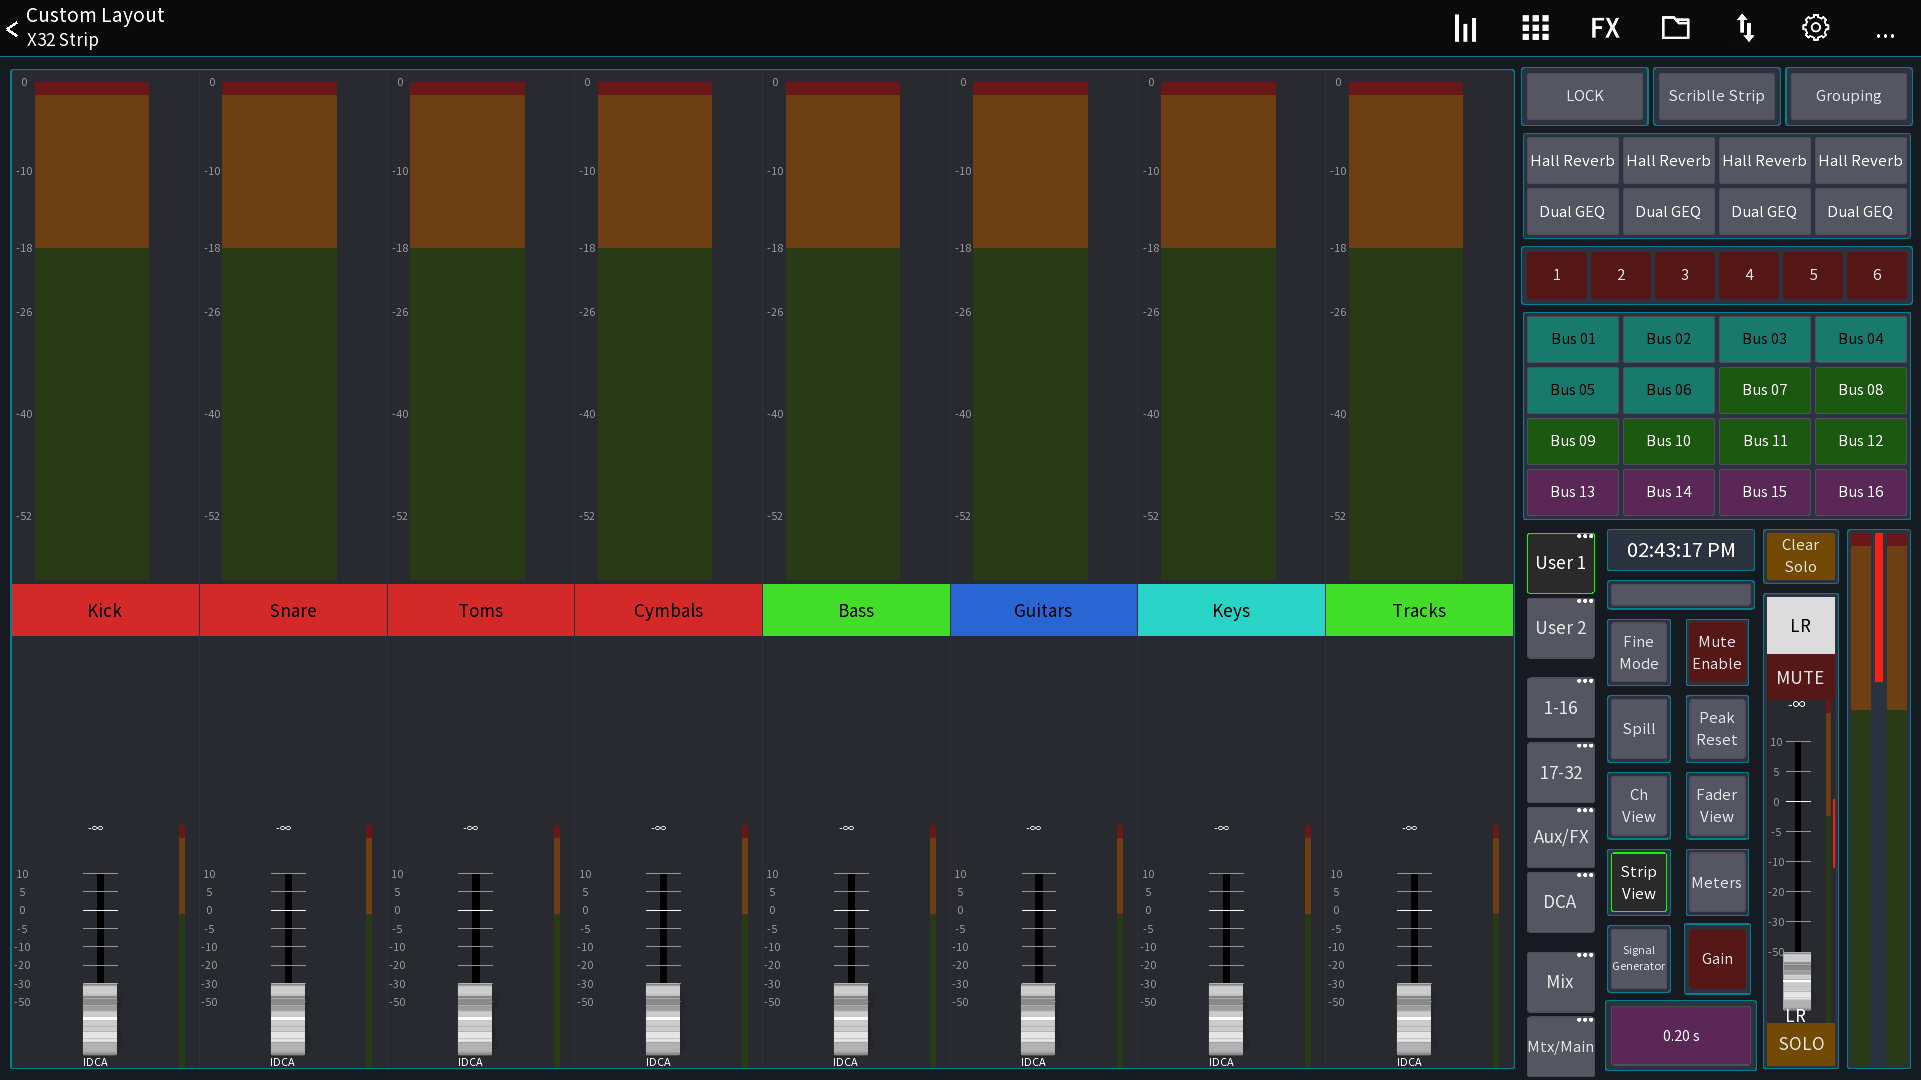This screenshot has width=1921, height=1080.
Task: Open the settings gear icon
Action: [x=1815, y=27]
